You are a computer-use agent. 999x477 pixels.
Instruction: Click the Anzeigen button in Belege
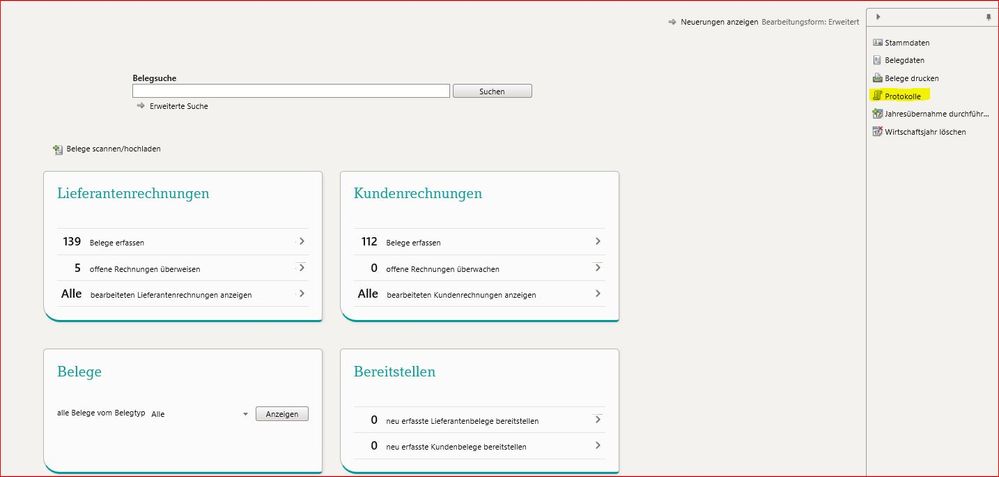282,414
